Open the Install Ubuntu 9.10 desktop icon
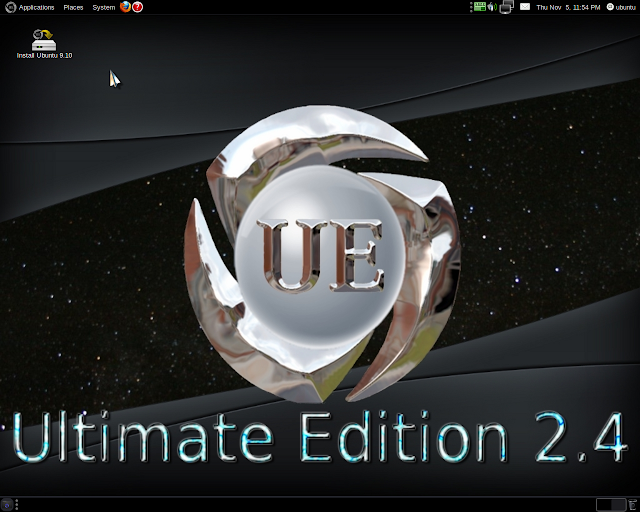The height and width of the screenshot is (512, 640). 44,44
